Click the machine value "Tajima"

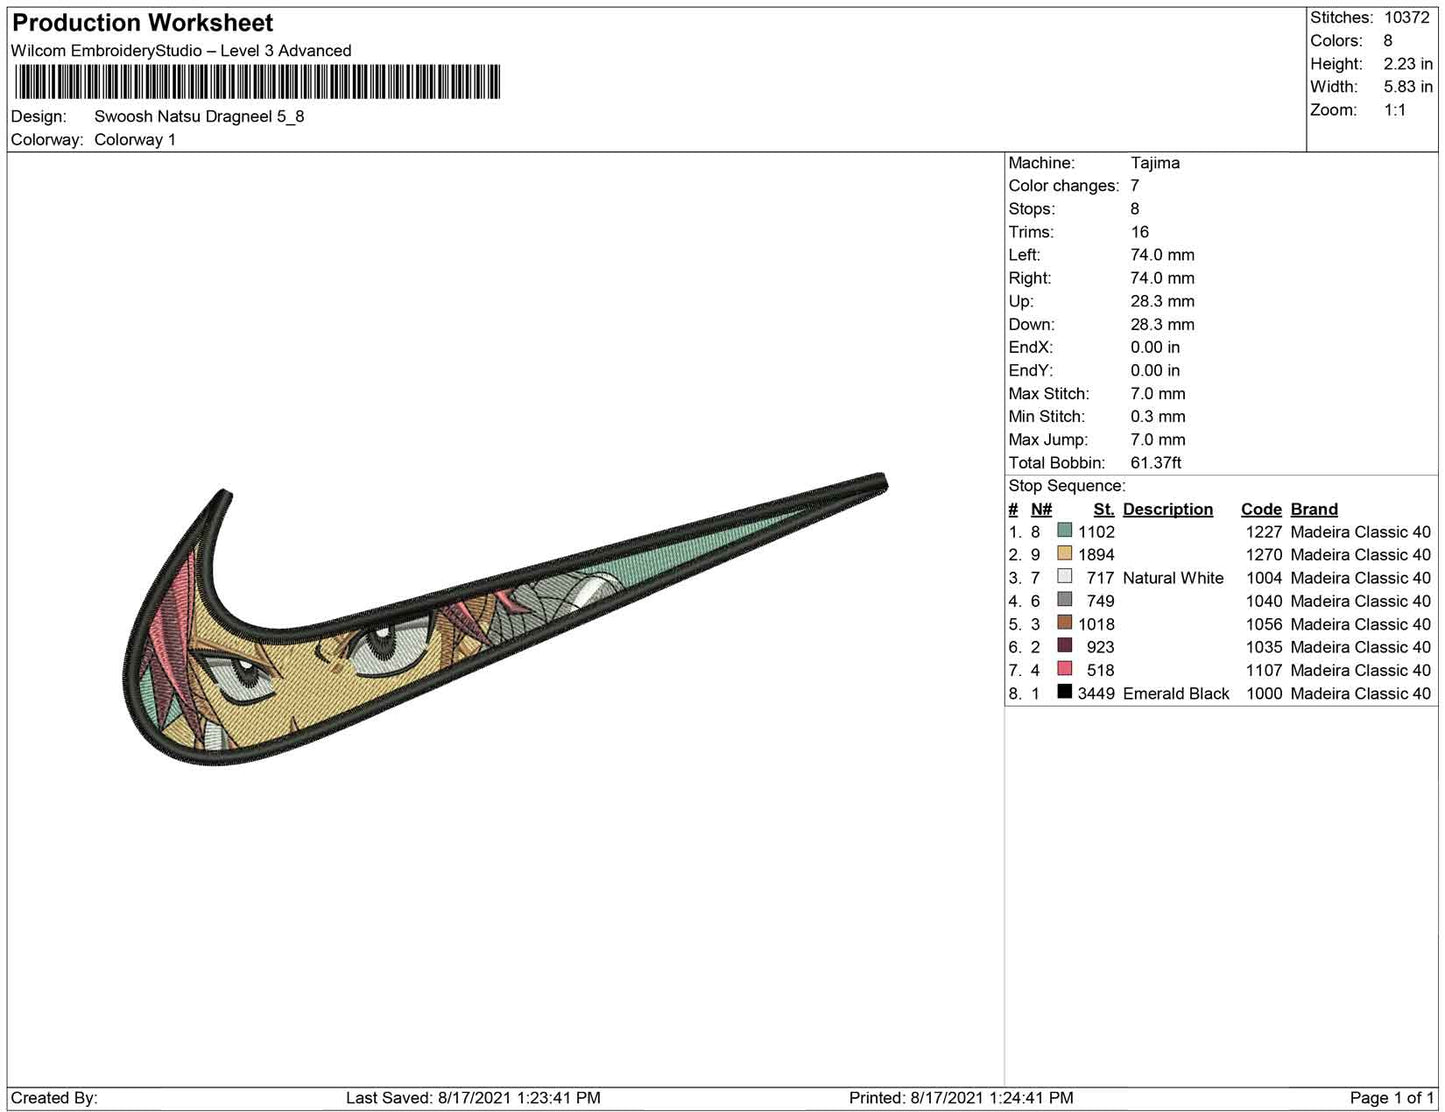[x=1155, y=163]
